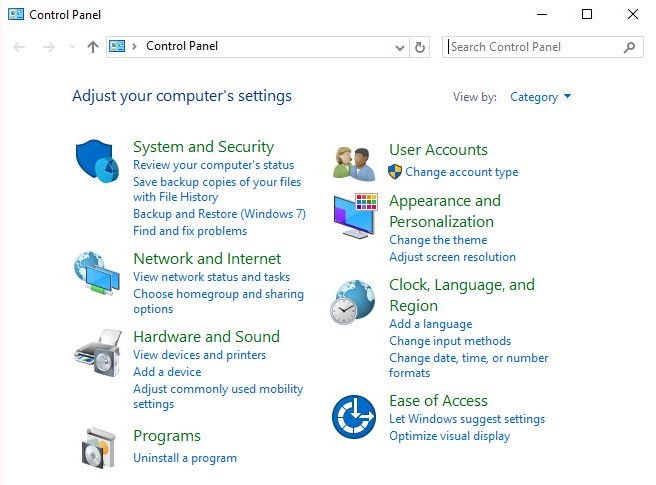Open Clock, Language, and Region heading
Viewport: 656px width, 485px height.
[462, 295]
